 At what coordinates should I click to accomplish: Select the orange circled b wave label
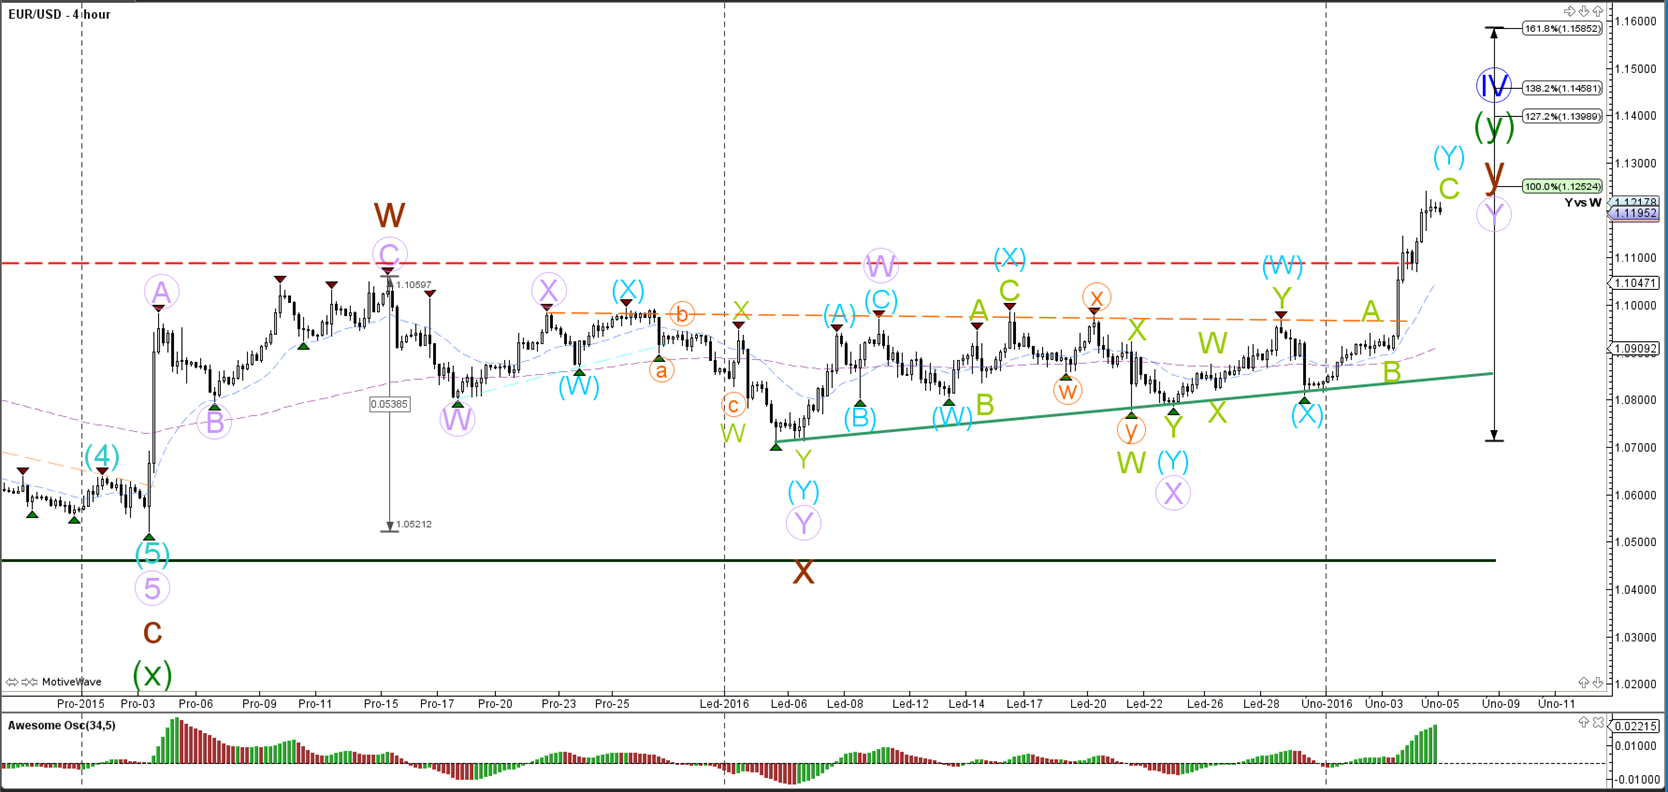click(x=681, y=314)
